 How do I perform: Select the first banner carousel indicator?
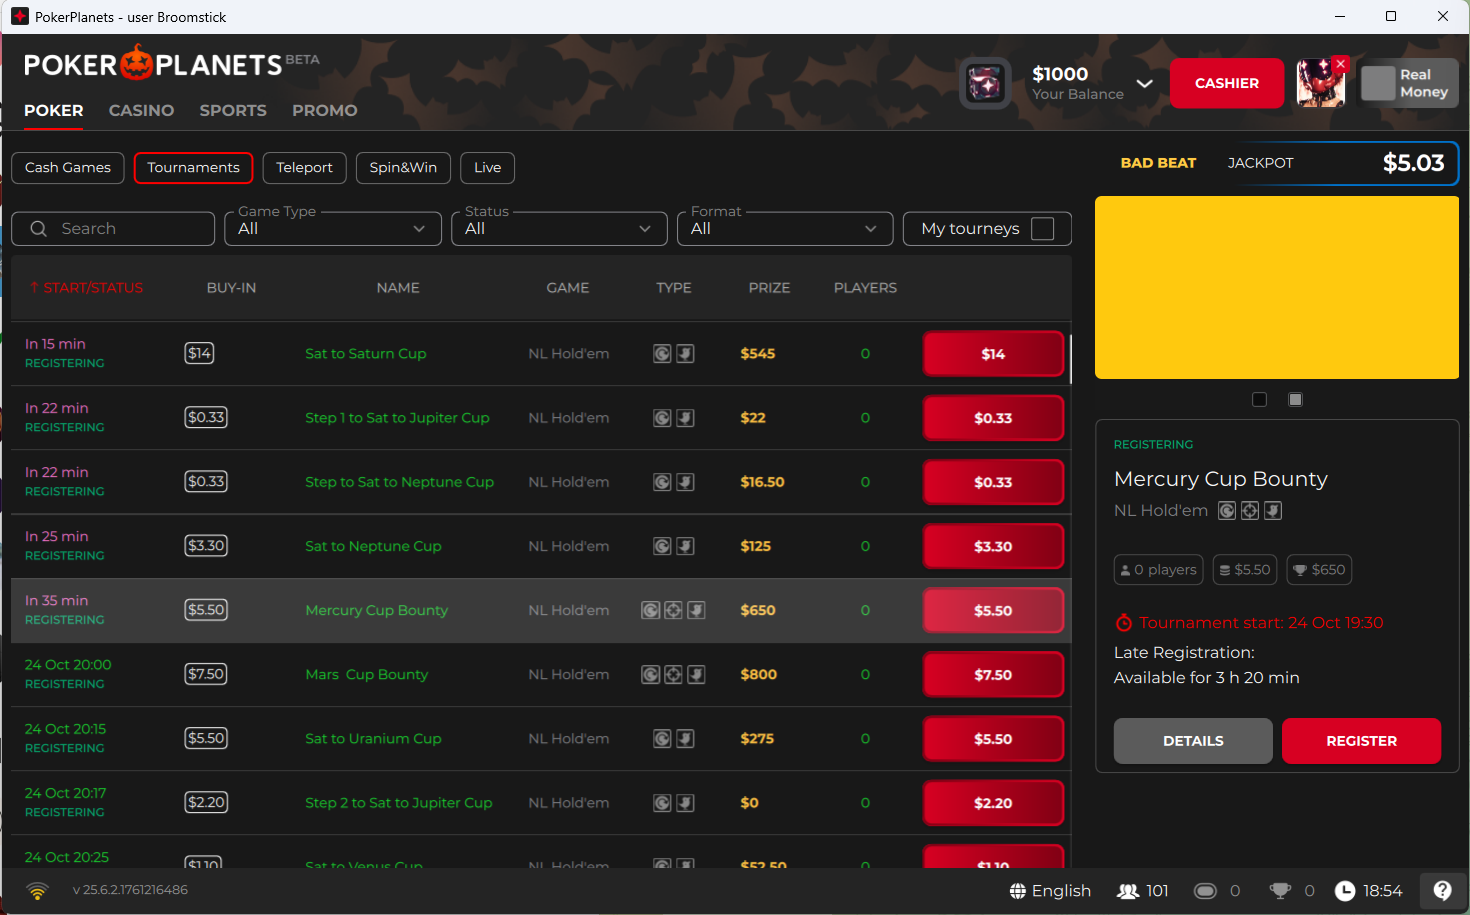pos(1259,400)
